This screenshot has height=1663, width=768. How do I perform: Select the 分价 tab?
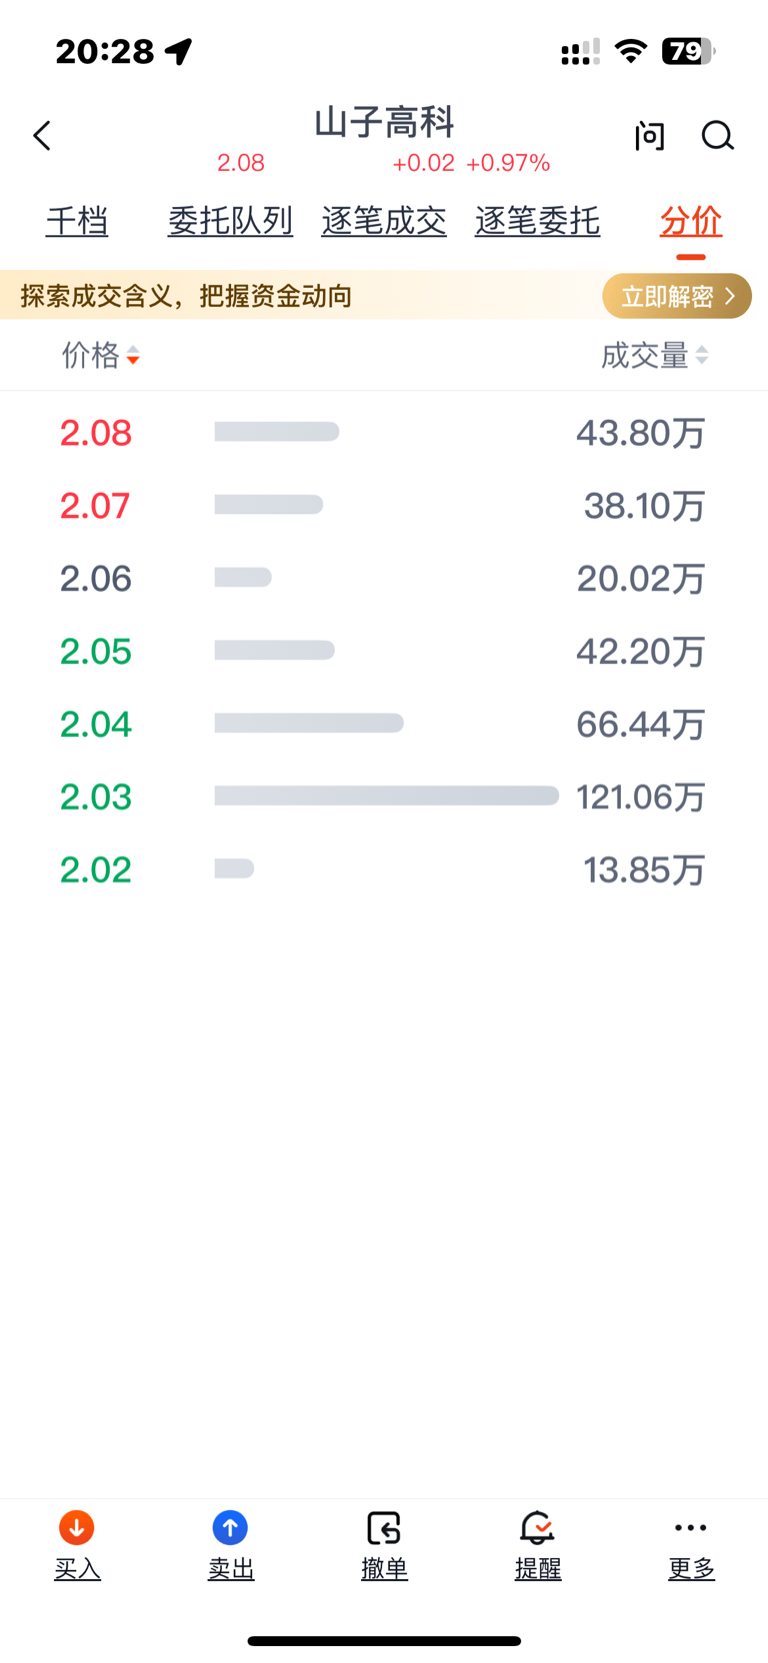tap(691, 221)
